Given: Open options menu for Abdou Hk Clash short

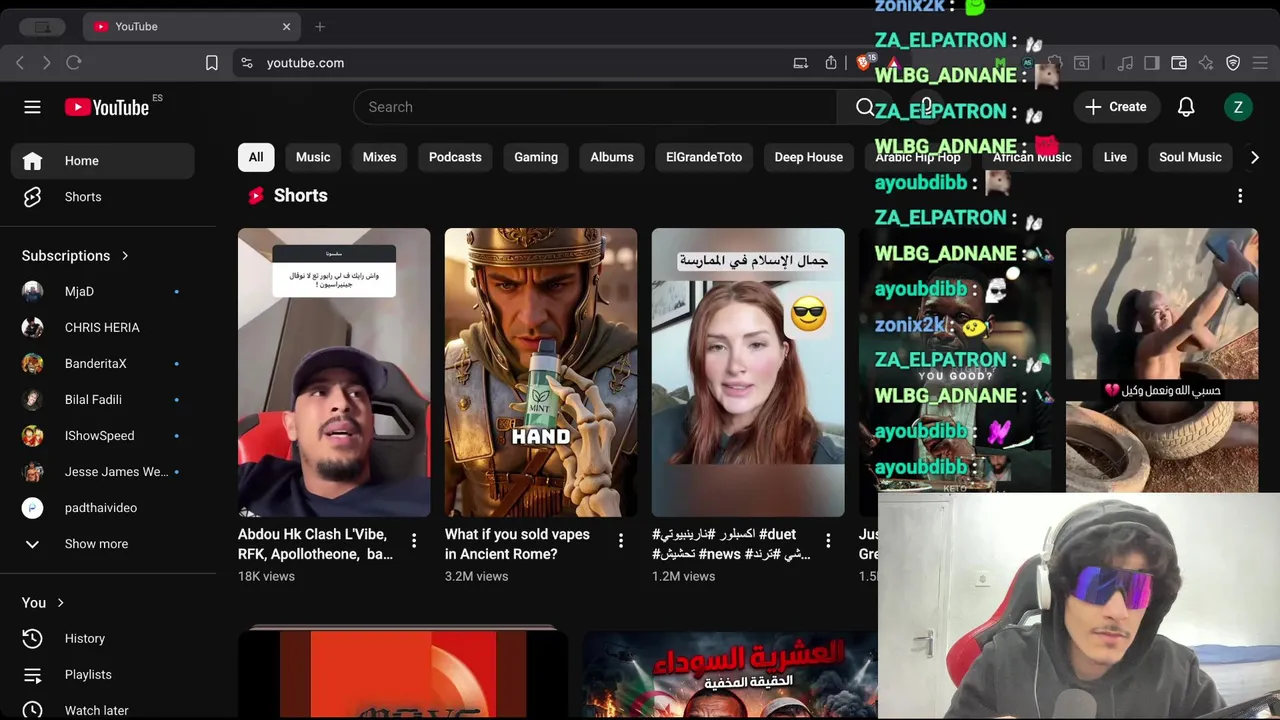Looking at the screenshot, I should [x=414, y=541].
